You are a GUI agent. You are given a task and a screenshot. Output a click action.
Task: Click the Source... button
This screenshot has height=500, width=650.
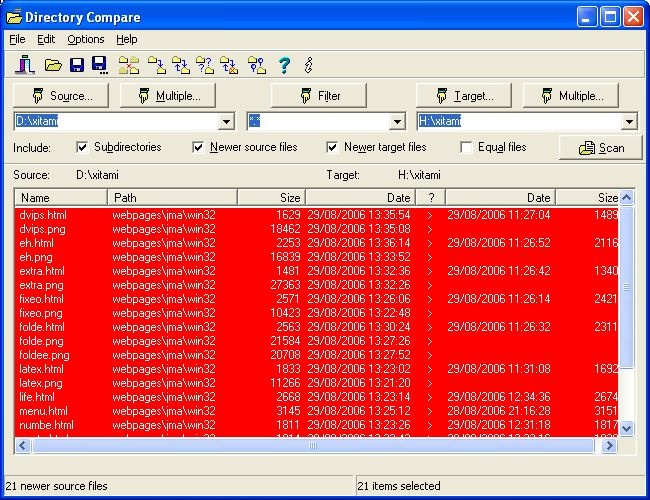pyautogui.click(x=61, y=96)
